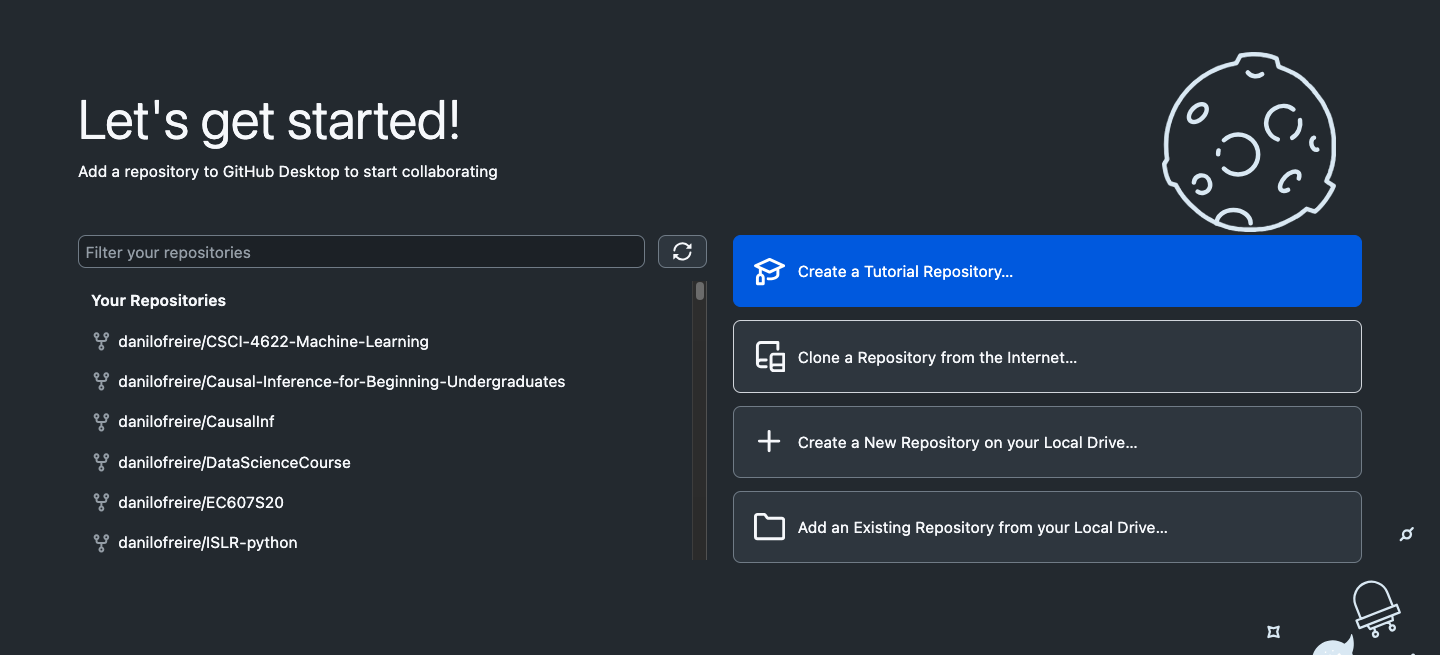Screen dimensions: 1440x655
Task: Click fork icon beside CausalInf repository
Action: 101,422
